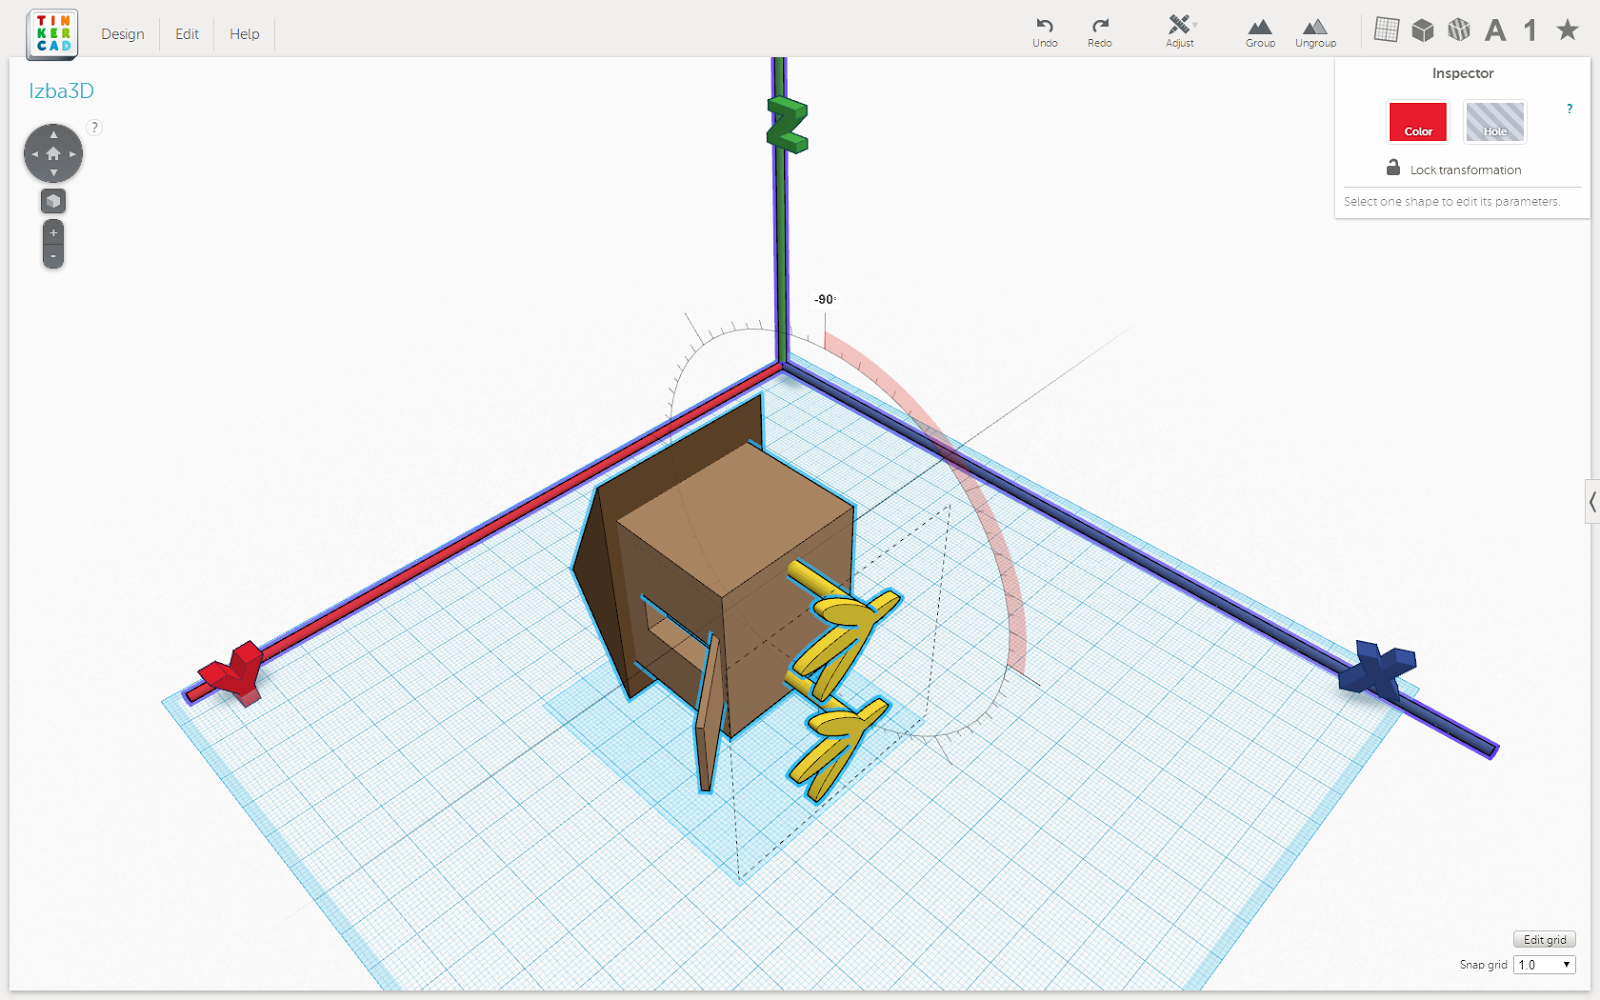The height and width of the screenshot is (1000, 1600).
Task: Open the Adjust tool dropdown
Action: tap(1180, 32)
